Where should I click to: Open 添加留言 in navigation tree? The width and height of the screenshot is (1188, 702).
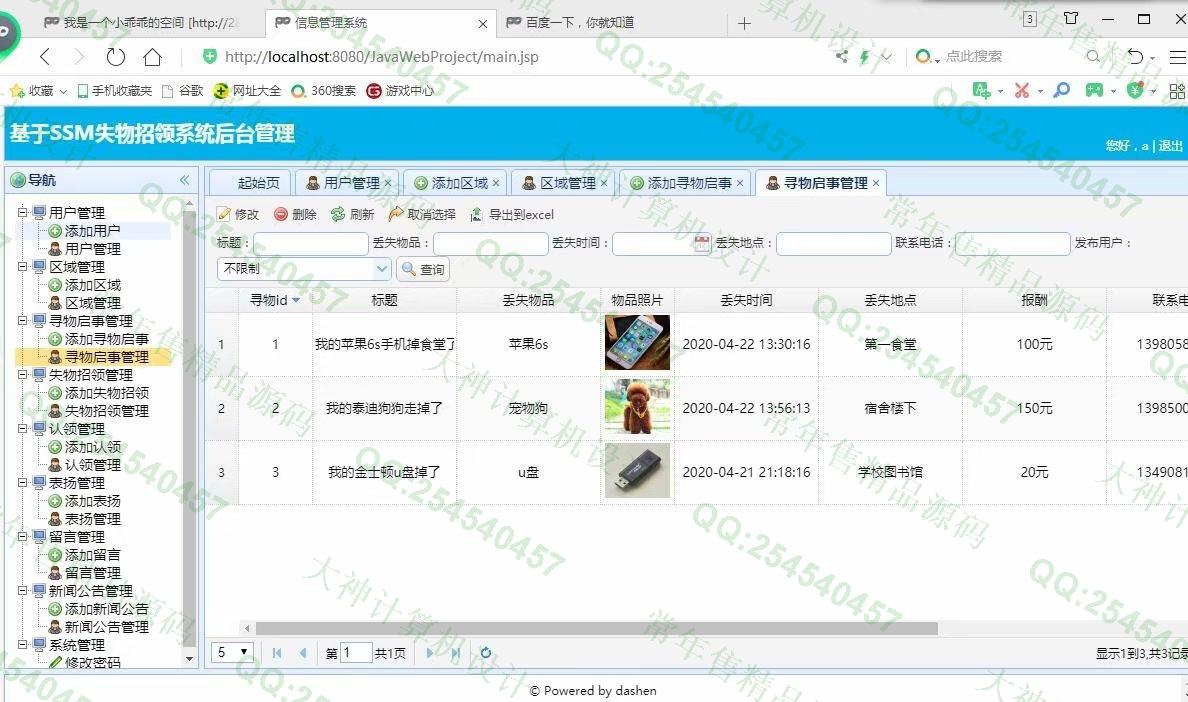92,555
